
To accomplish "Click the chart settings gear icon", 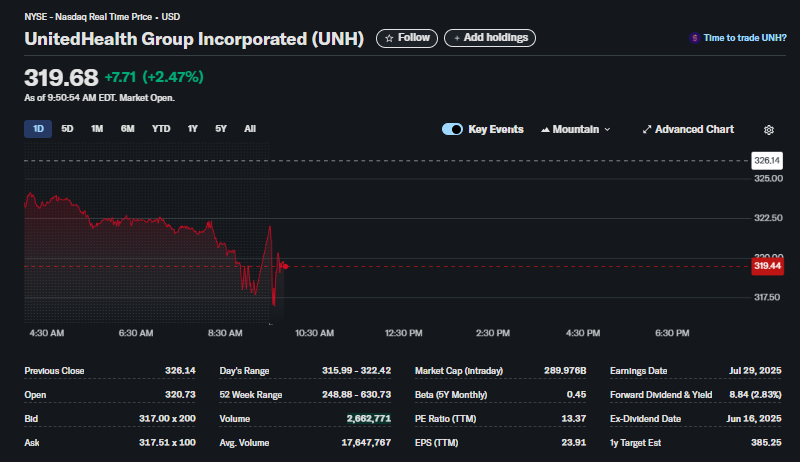I will point(768,130).
